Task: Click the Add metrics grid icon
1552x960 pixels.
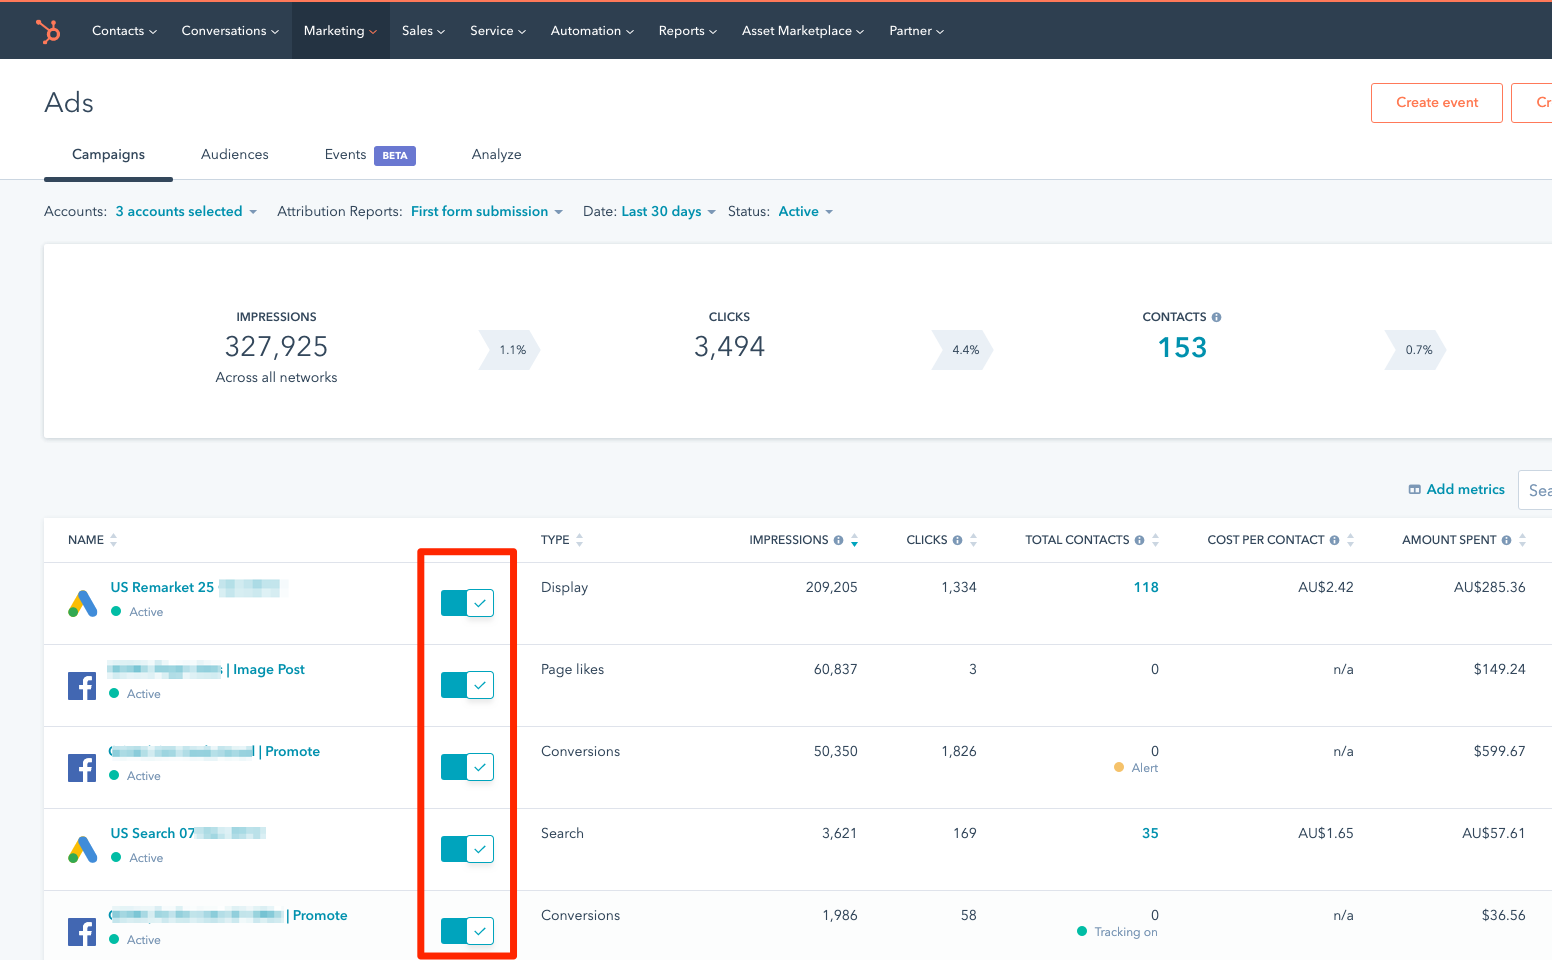Action: (1414, 489)
